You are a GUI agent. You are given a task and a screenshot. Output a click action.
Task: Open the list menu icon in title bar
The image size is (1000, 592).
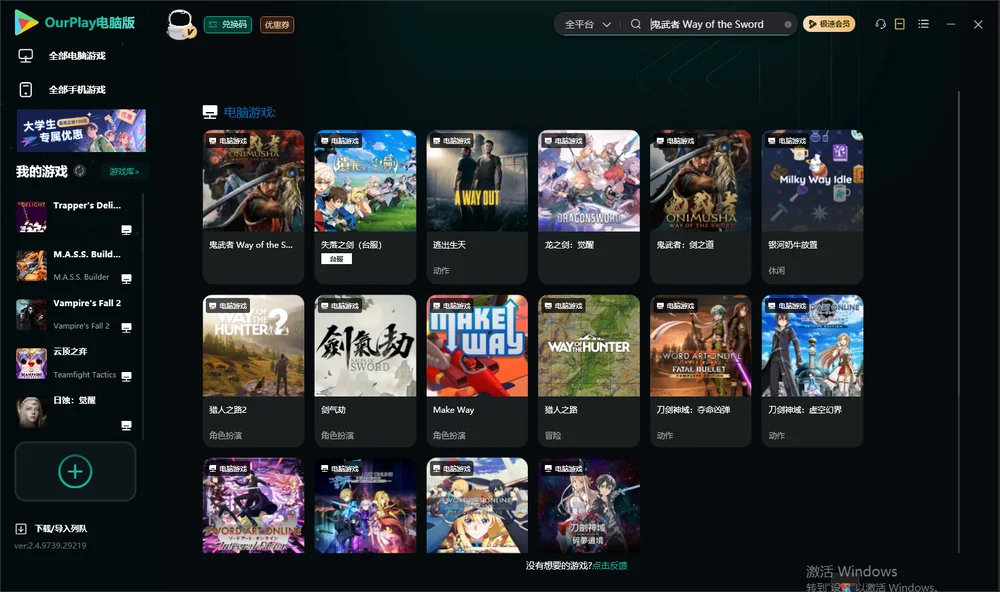pyautogui.click(x=923, y=24)
